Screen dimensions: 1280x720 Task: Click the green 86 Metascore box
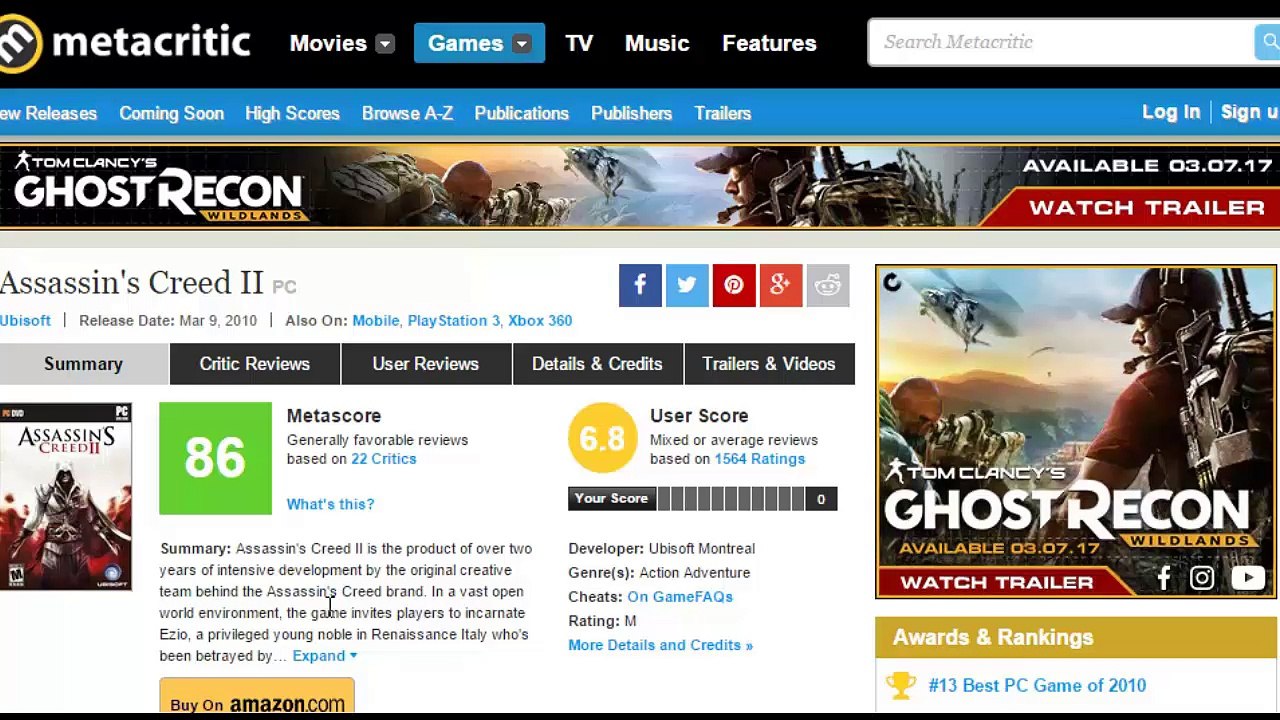tap(215, 458)
